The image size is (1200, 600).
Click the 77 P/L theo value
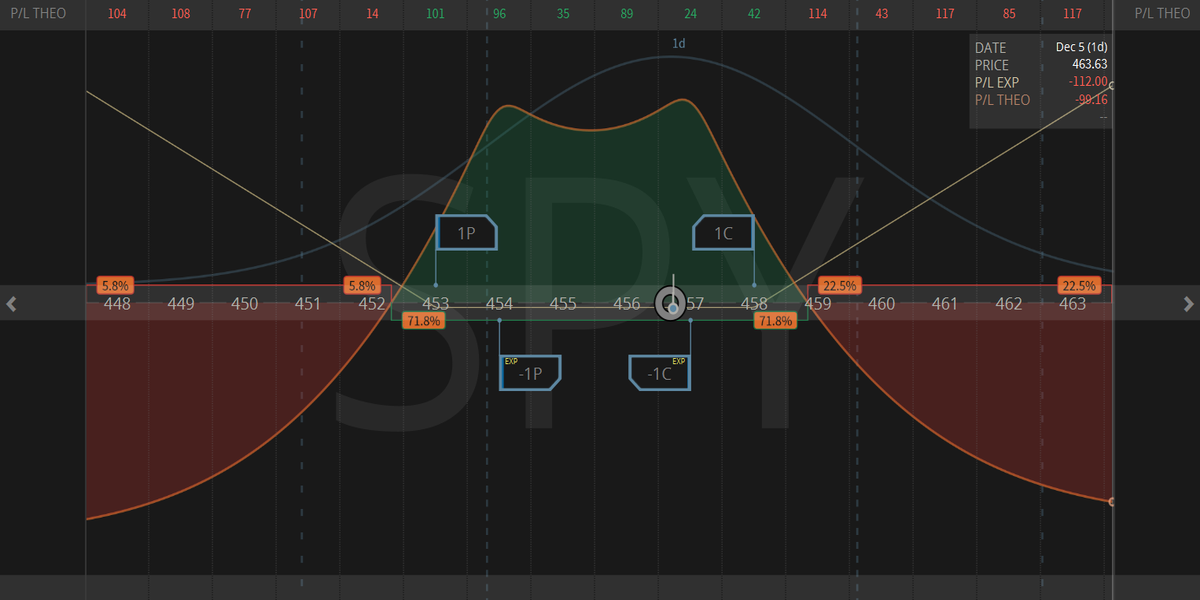(x=245, y=15)
